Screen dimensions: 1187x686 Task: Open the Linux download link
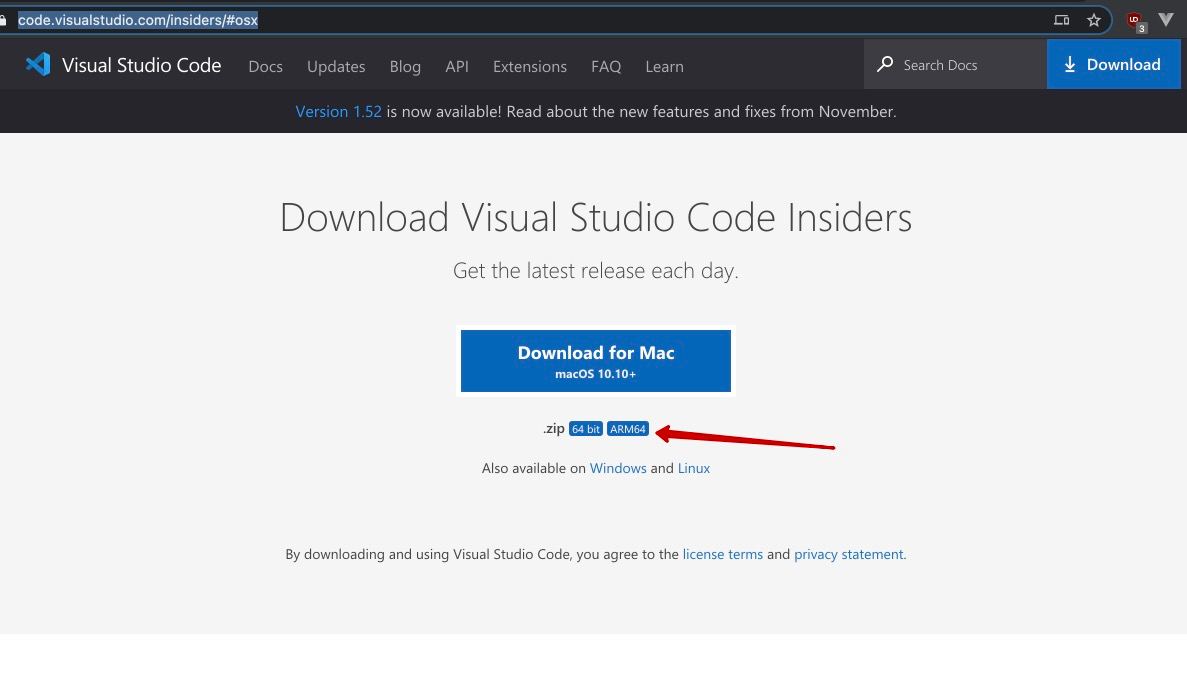693,468
